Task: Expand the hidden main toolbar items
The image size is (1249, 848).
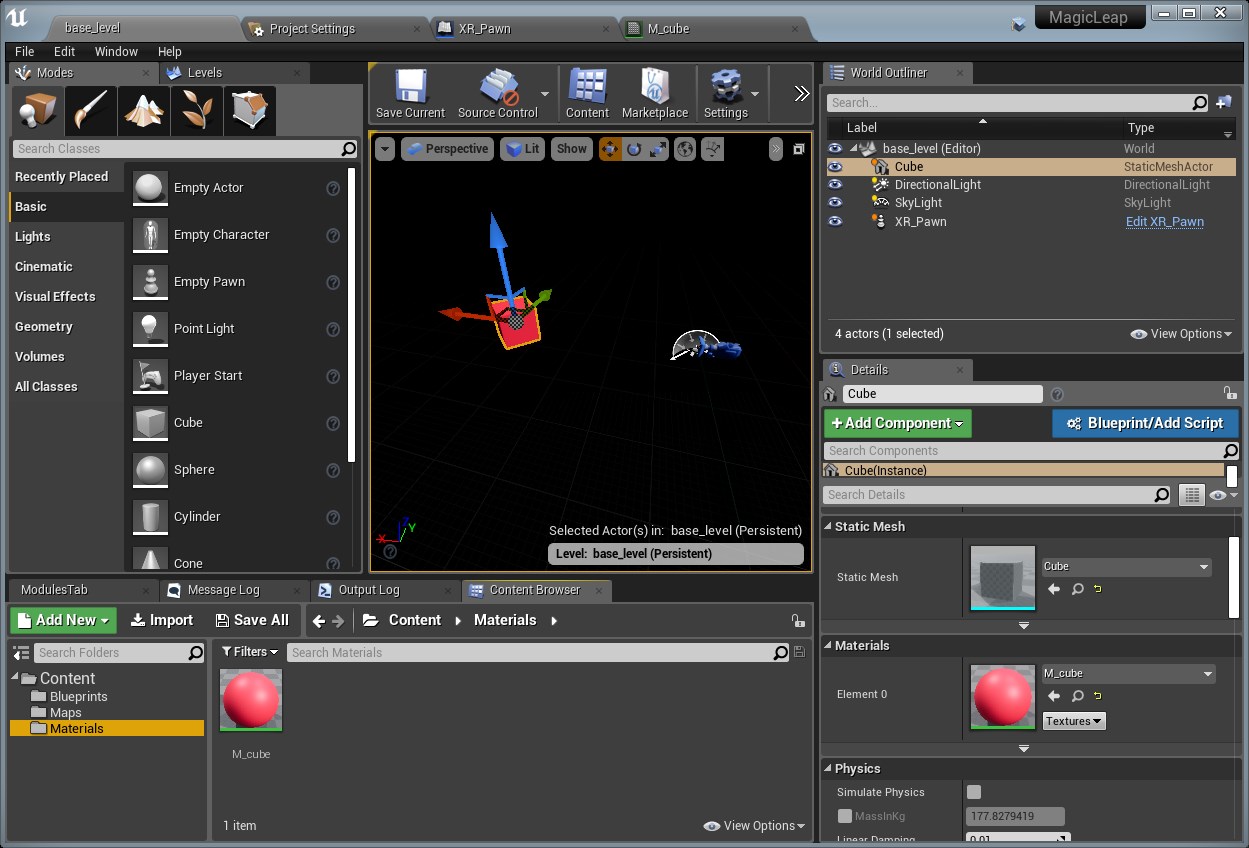Action: [x=802, y=94]
